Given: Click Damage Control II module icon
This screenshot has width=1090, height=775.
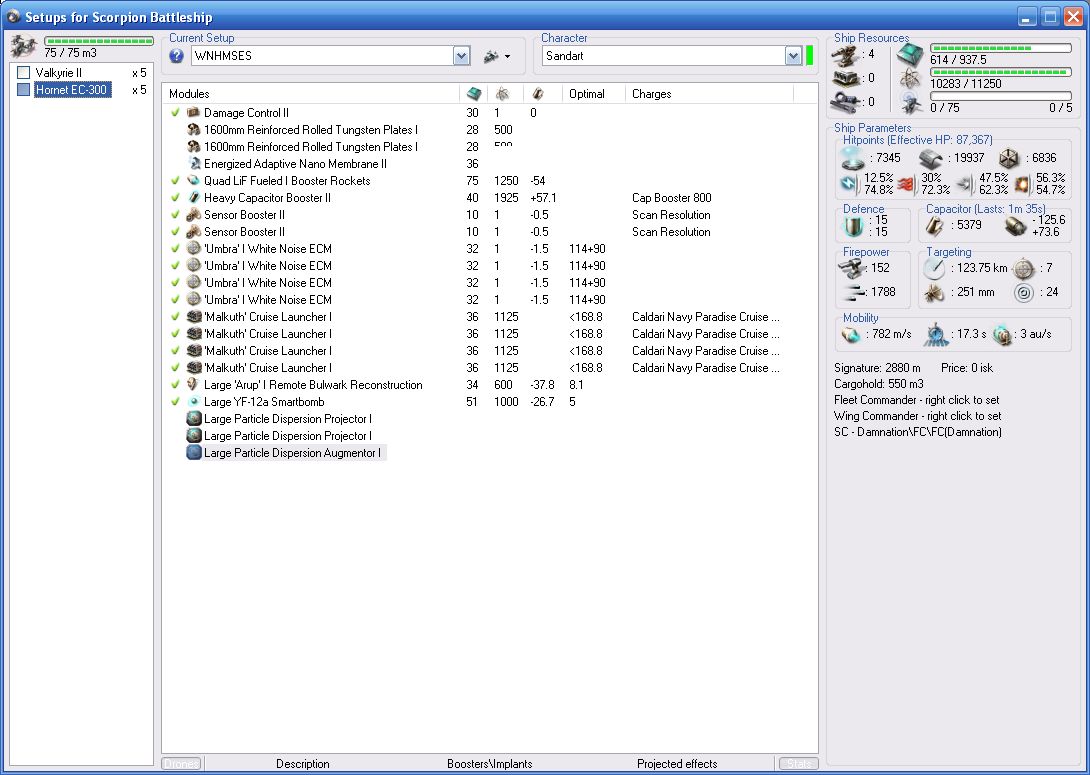Looking at the screenshot, I should 194,113.
